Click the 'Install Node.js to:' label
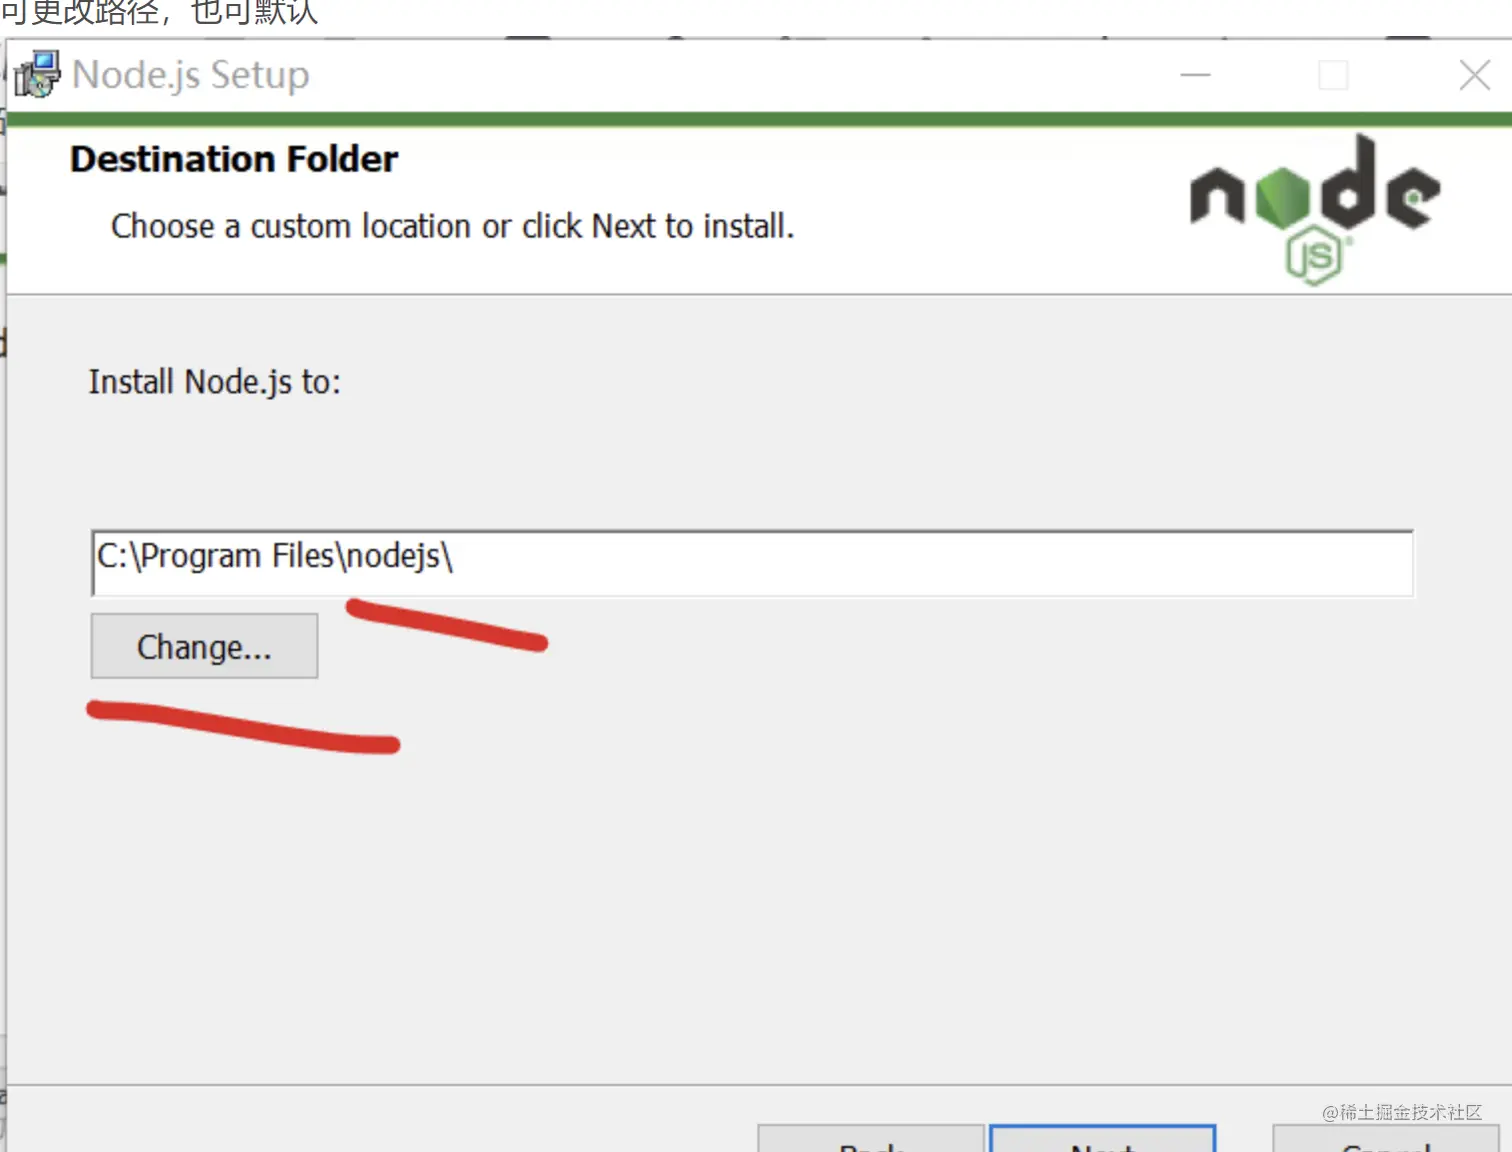Screen dimensions: 1512x1152 click(x=214, y=382)
